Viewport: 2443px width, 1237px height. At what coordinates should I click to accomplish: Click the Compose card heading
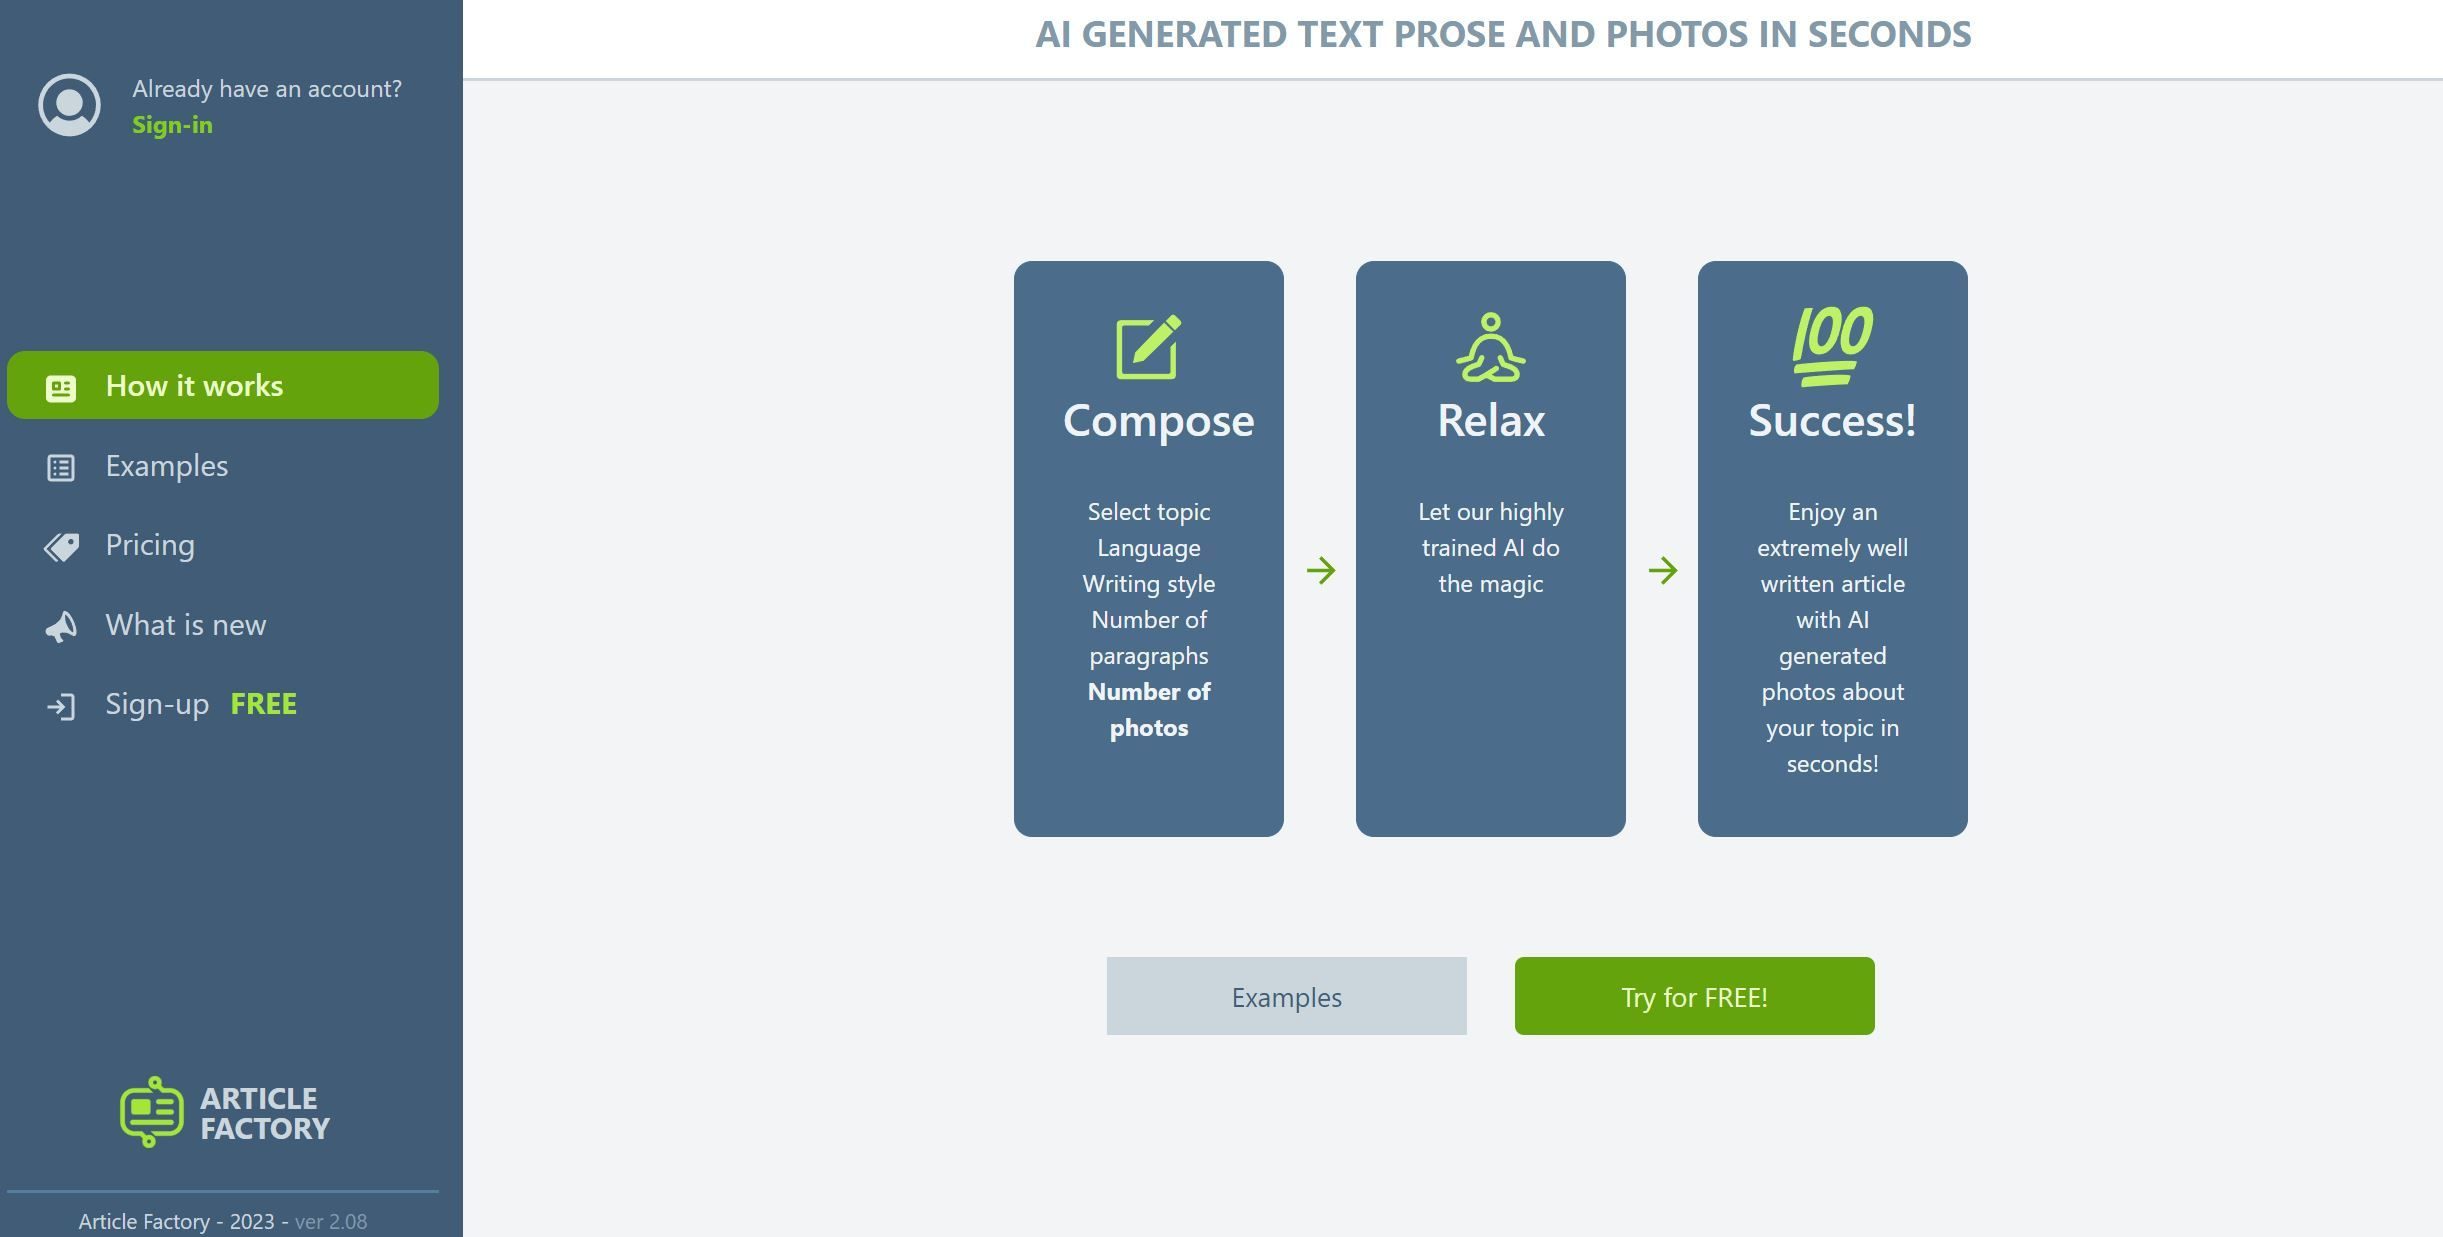[x=1158, y=420]
